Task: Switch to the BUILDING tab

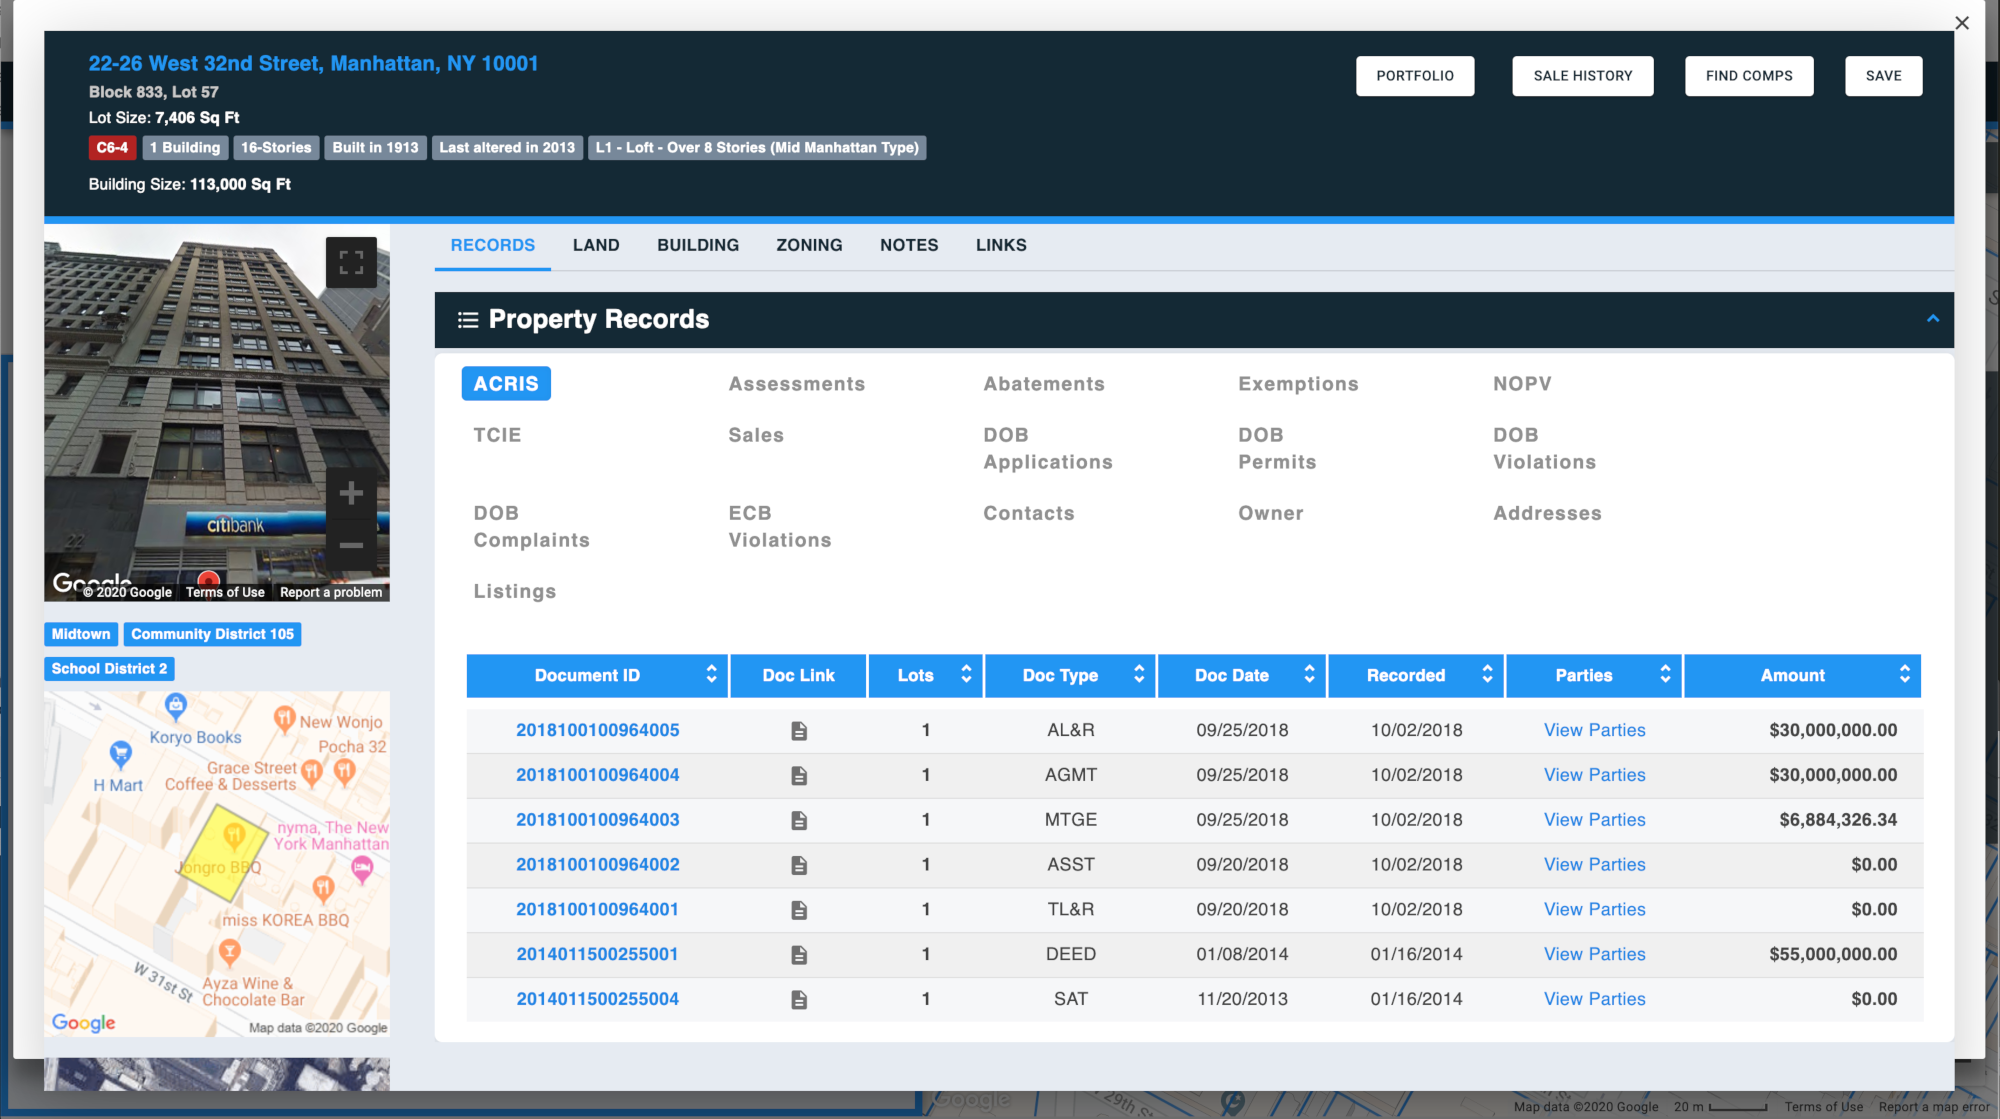Action: (696, 244)
